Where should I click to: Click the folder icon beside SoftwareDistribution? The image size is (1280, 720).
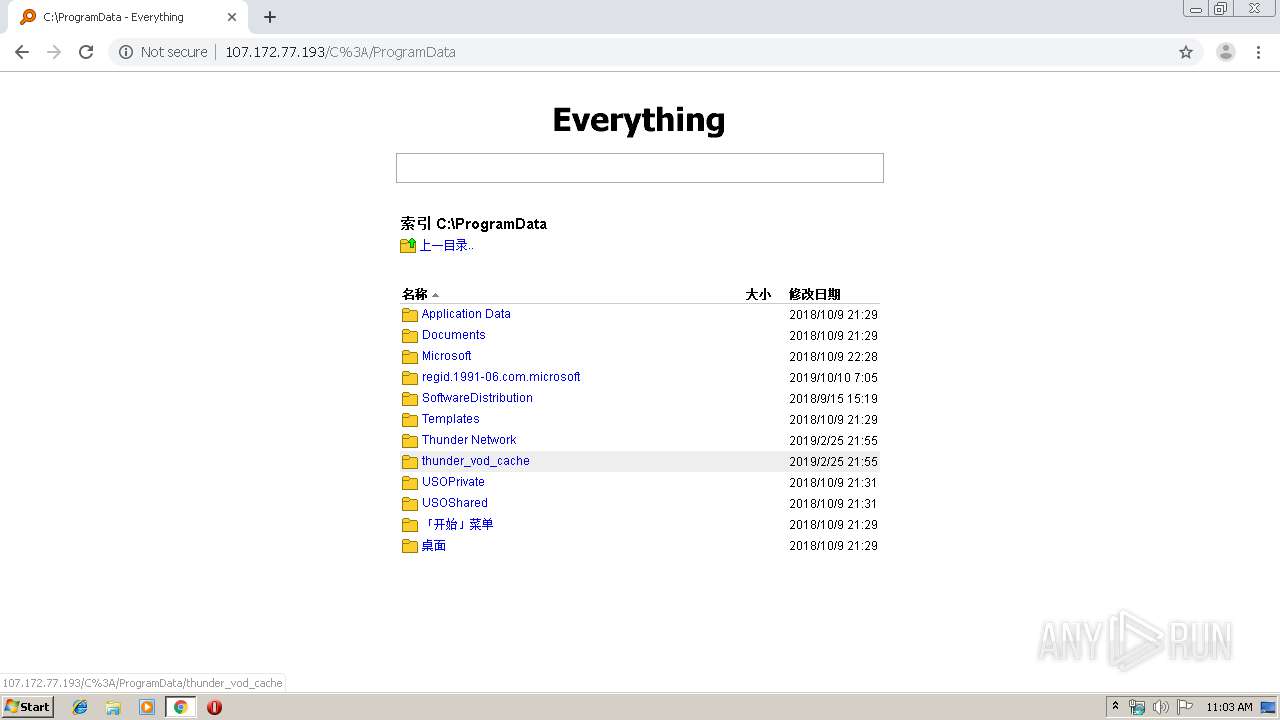[410, 399]
